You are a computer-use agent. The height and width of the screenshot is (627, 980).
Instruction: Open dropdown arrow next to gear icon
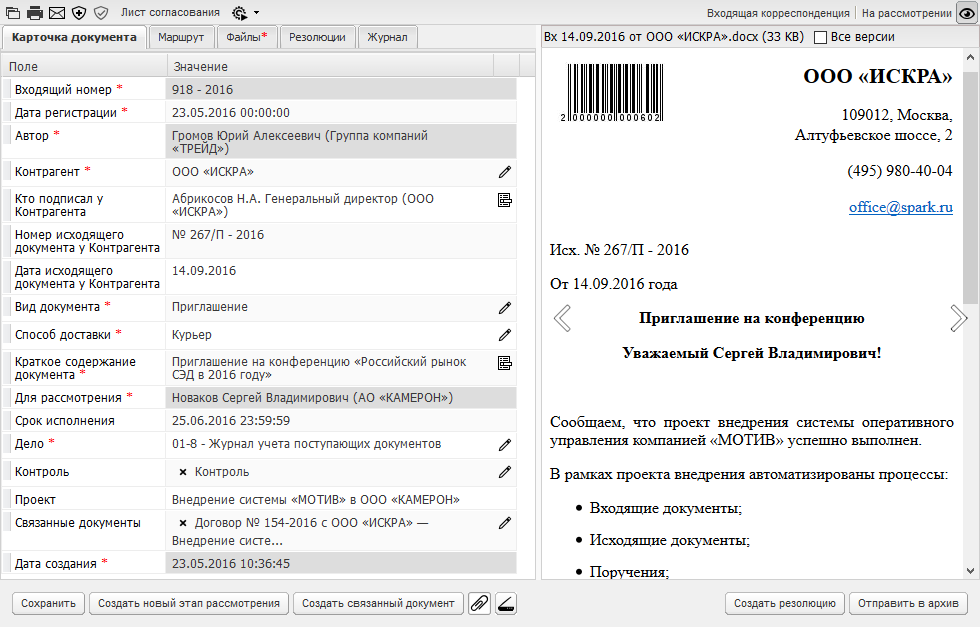click(x=256, y=13)
